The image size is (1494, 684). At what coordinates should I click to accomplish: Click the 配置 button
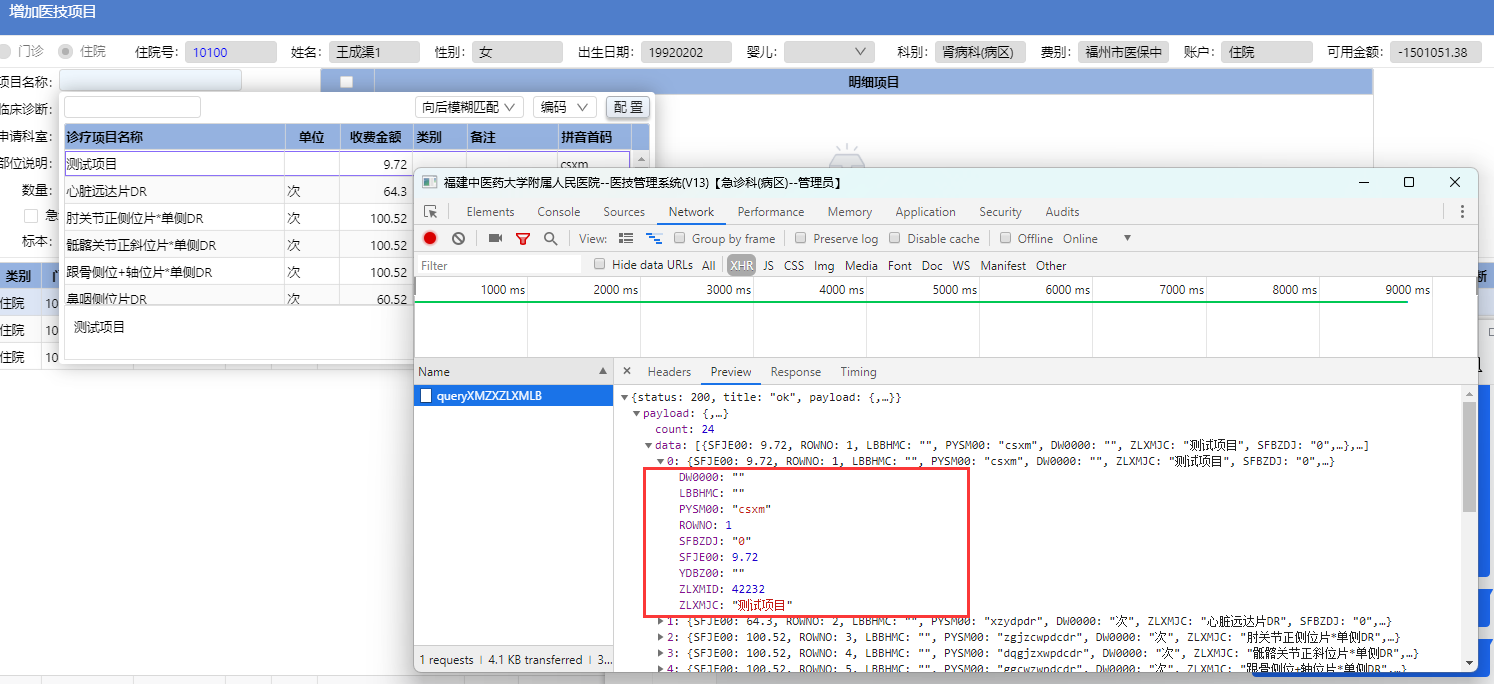coord(628,107)
